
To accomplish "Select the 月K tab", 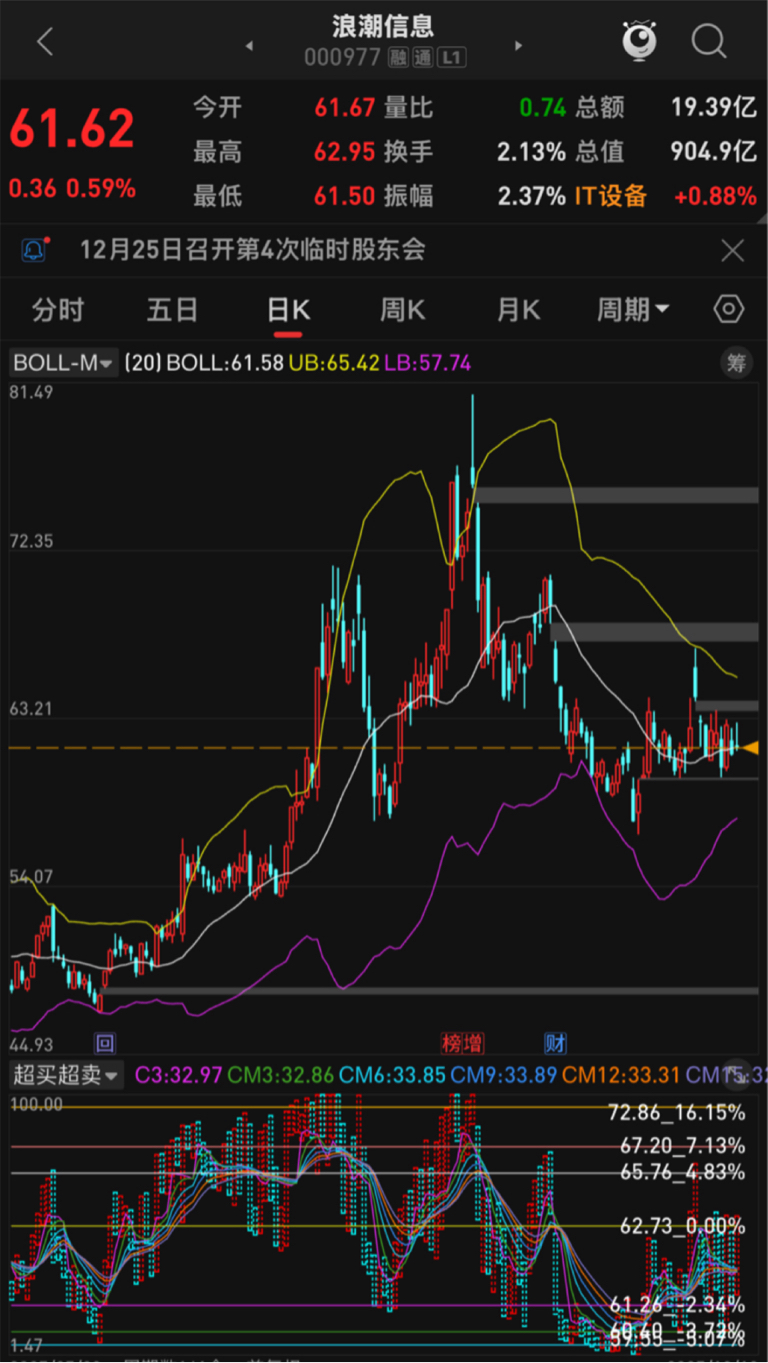I will [x=518, y=310].
